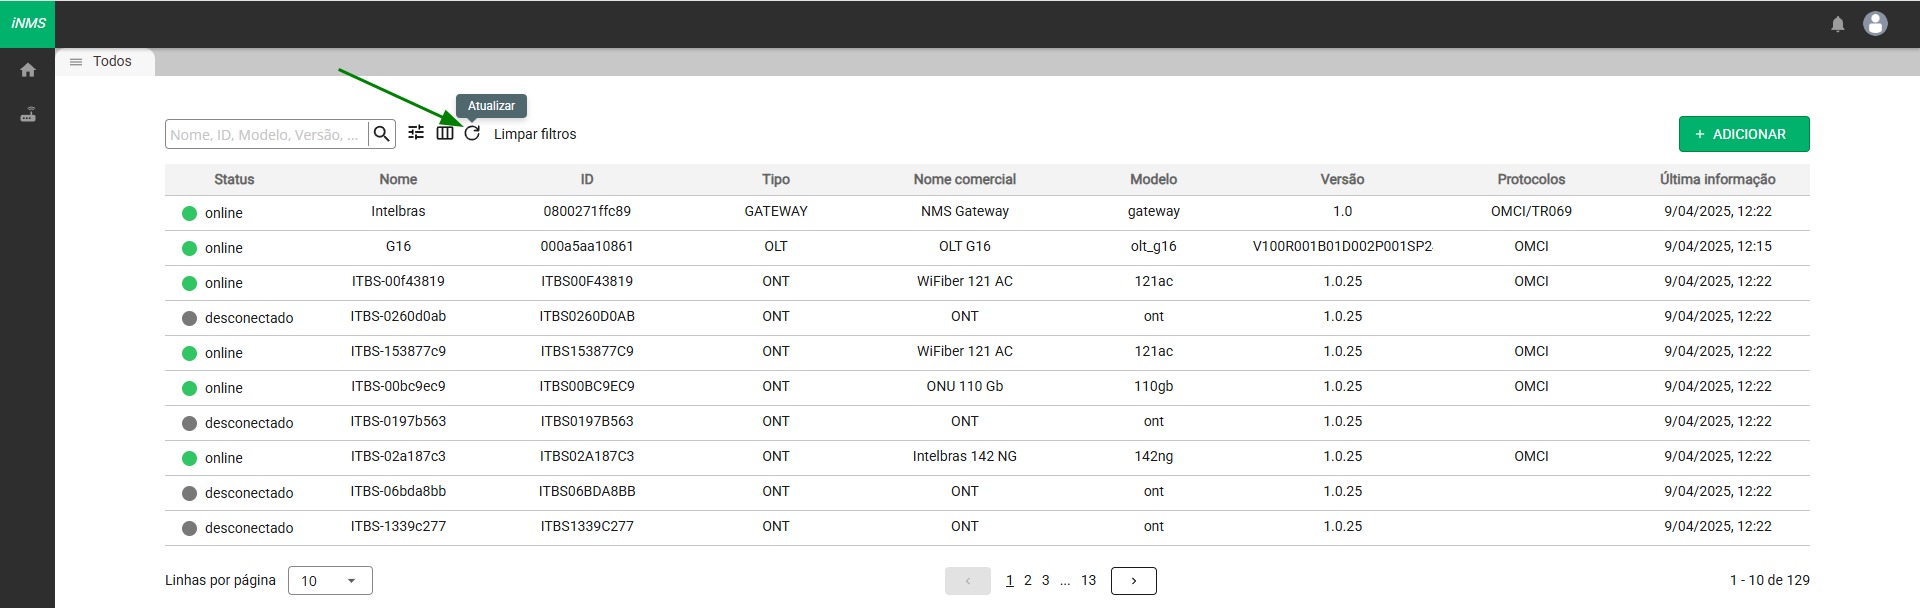Image resolution: width=1920 pixels, height=608 pixels.
Task: Select the Intelbras device name
Action: [398, 212]
